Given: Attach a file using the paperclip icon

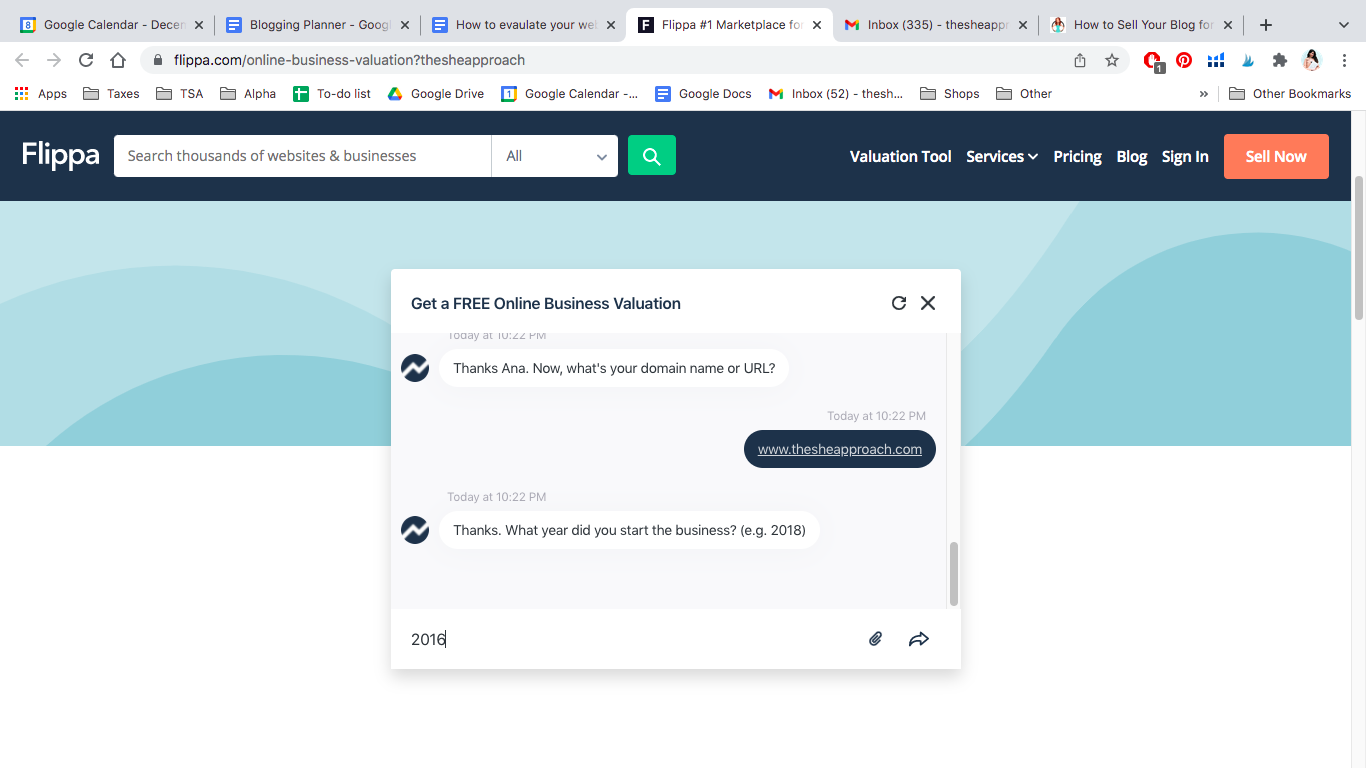Looking at the screenshot, I should pos(876,639).
